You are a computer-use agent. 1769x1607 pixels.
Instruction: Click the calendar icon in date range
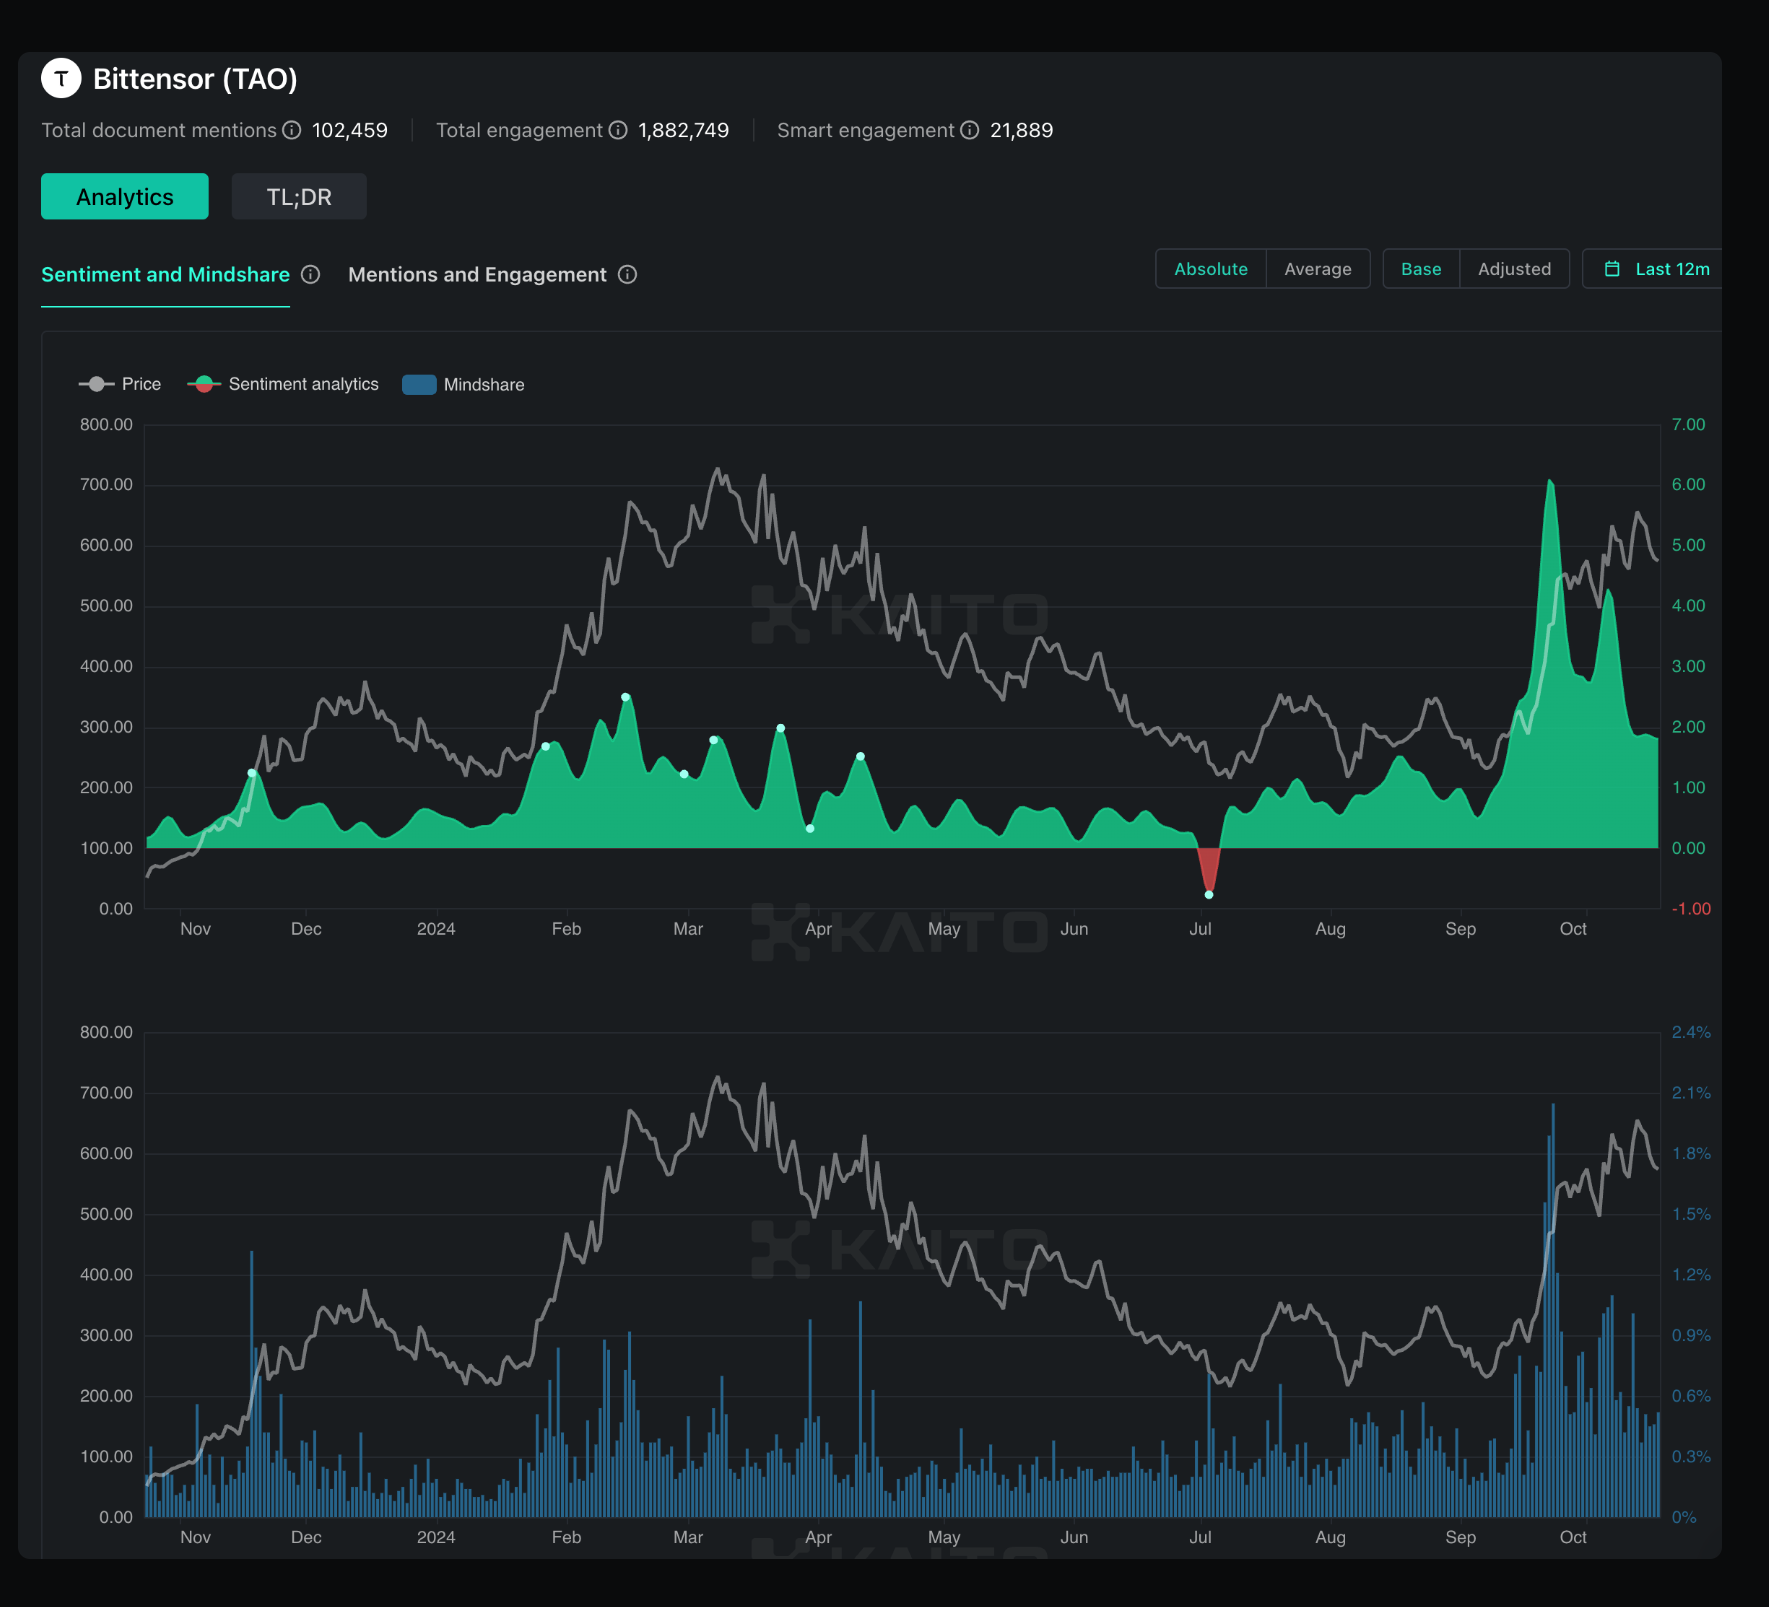coord(1612,269)
